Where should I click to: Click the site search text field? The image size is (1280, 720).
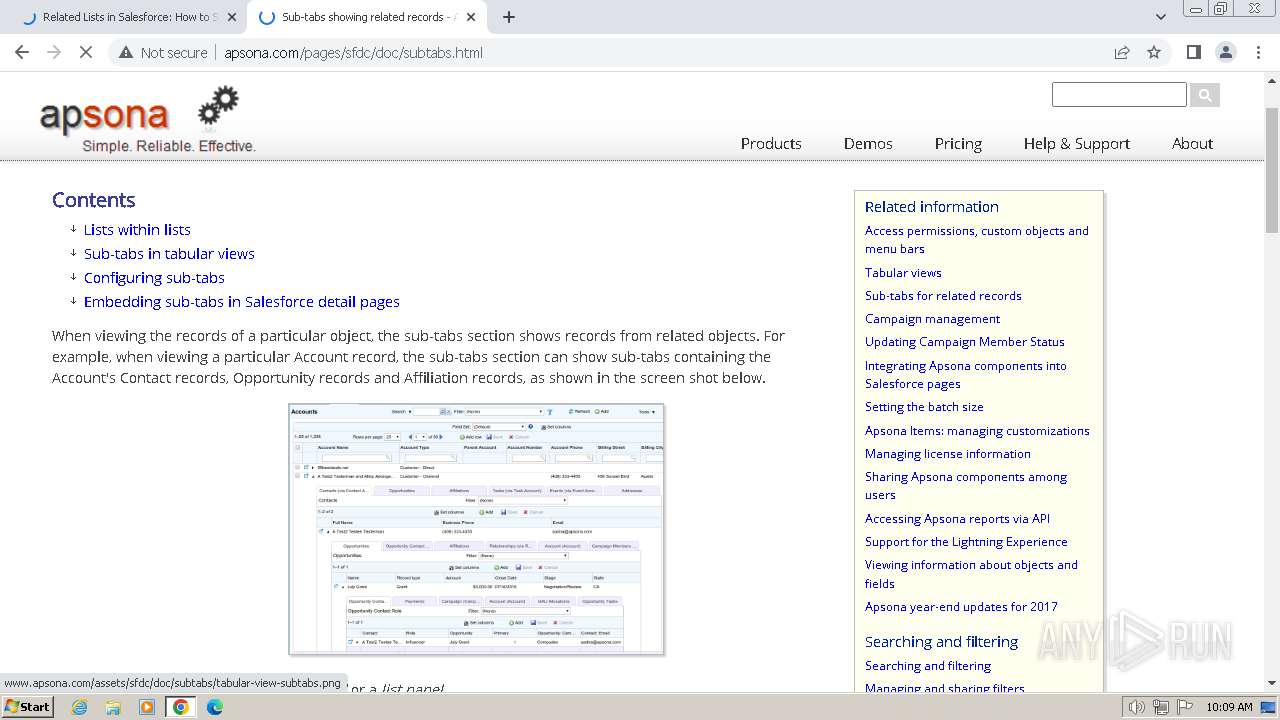(1119, 95)
